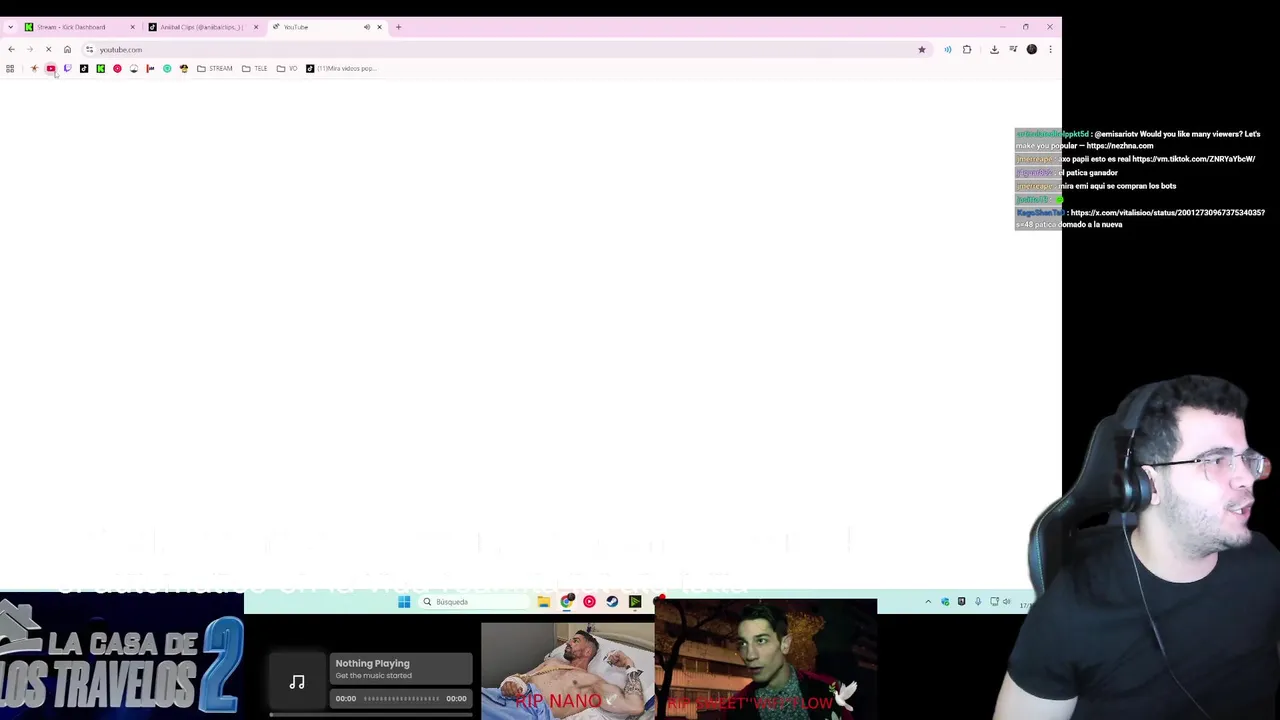Open the green play taskbar app
The width and height of the screenshot is (1280, 720).
pos(635,602)
